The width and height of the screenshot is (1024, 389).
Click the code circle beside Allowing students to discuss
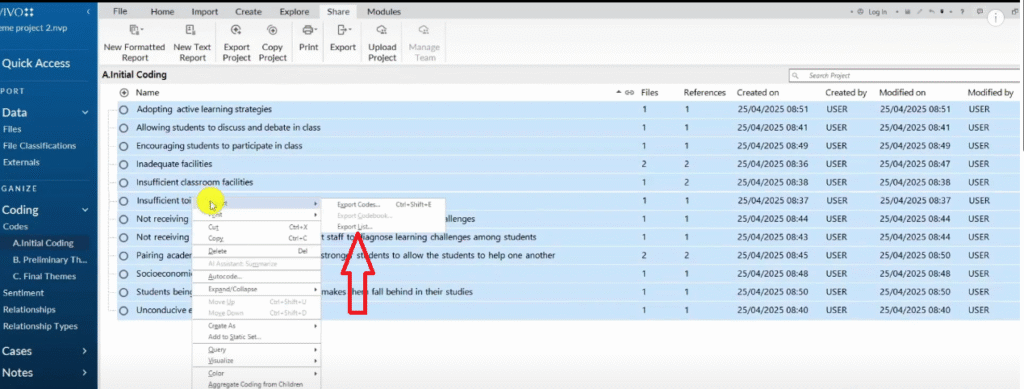pyautogui.click(x=123, y=128)
